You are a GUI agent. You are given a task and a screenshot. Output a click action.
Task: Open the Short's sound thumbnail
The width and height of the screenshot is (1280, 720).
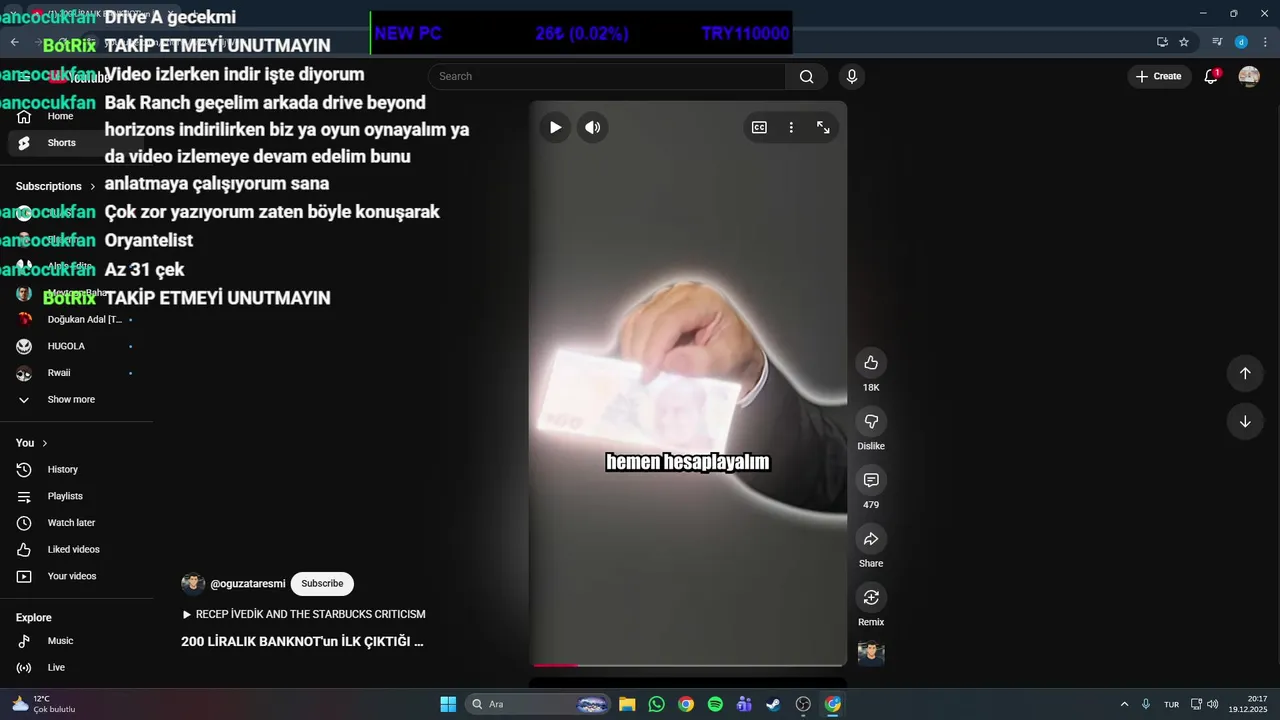(871, 653)
